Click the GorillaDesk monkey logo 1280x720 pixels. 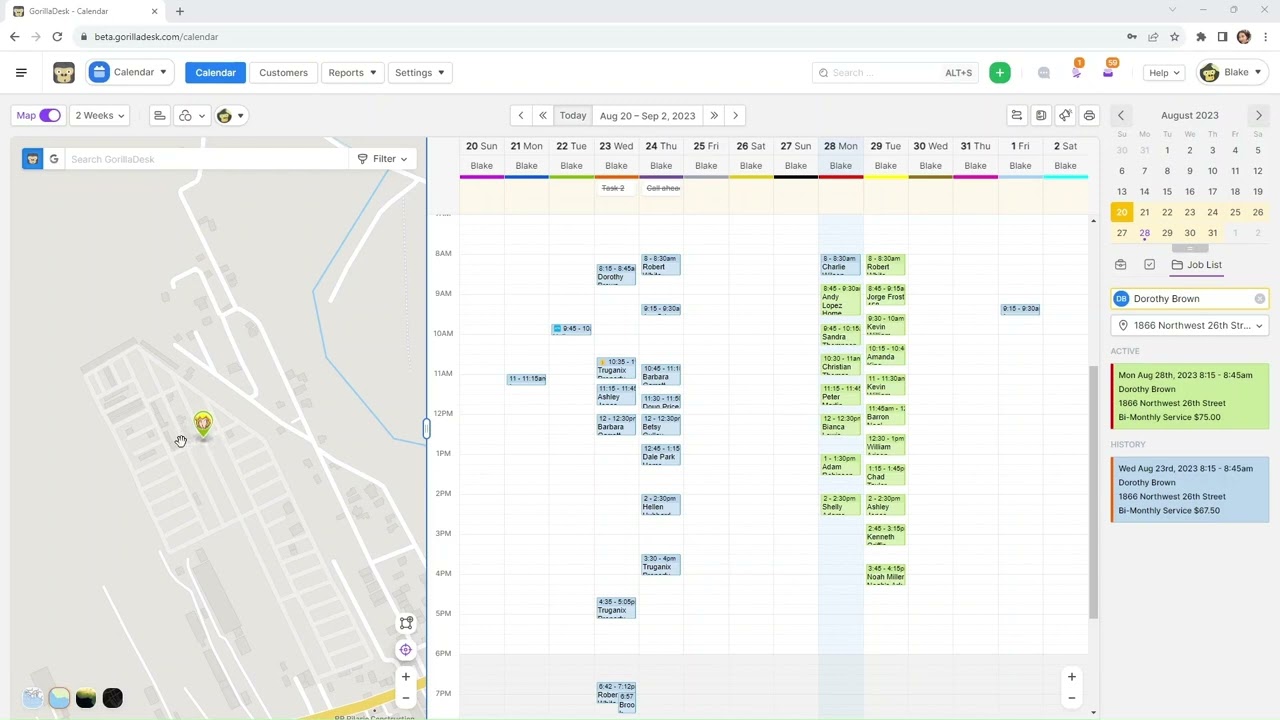(x=64, y=72)
